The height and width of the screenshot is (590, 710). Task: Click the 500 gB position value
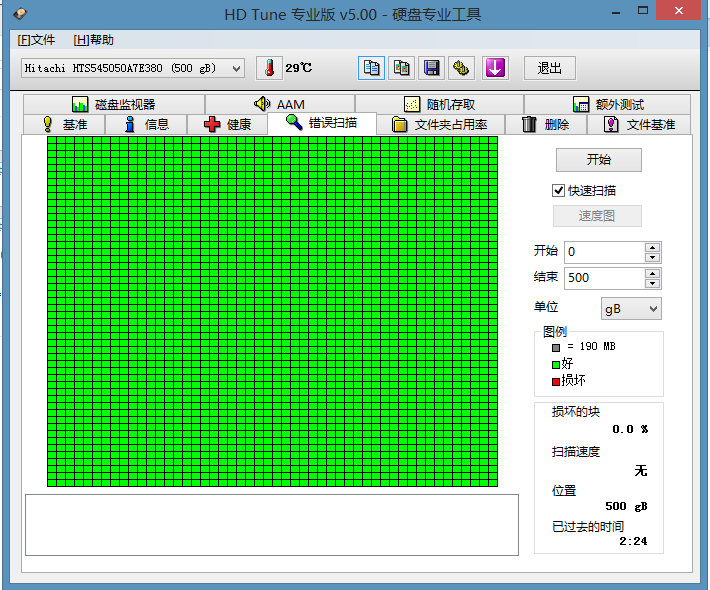pos(626,506)
